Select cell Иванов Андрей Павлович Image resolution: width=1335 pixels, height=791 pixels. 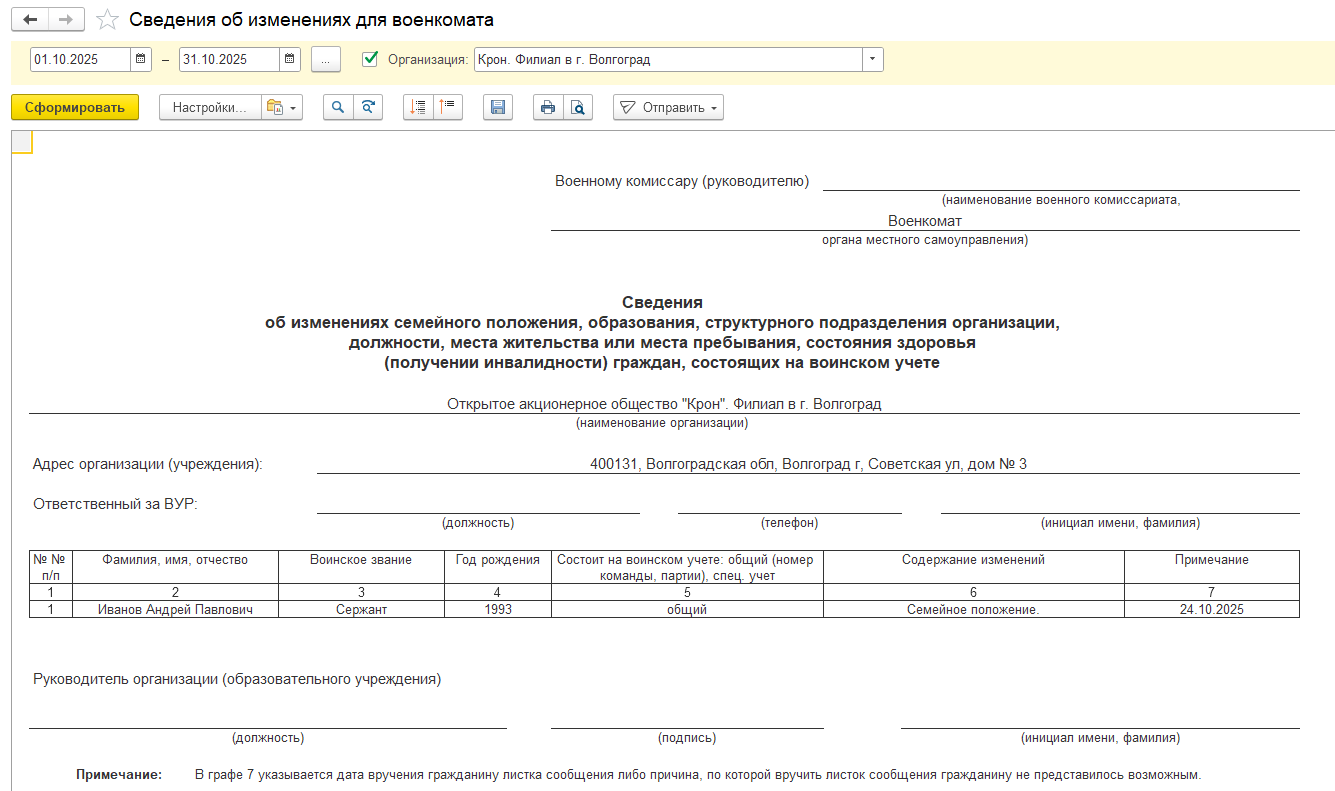pos(175,609)
